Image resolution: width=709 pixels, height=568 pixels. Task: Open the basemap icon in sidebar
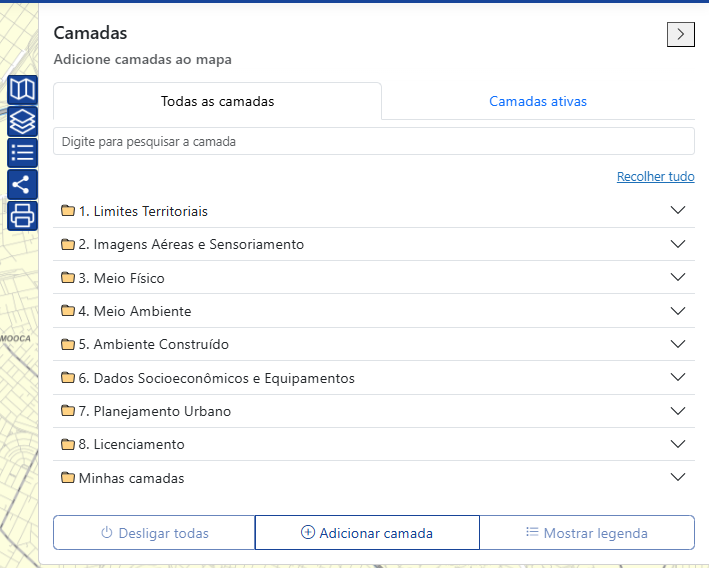(22, 90)
